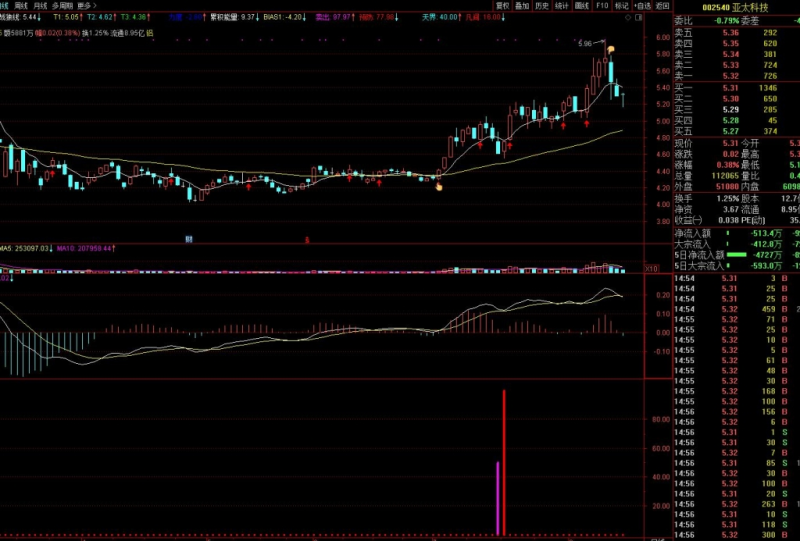Click the 复权 toolbar button
800x541 pixels.
[502, 5]
